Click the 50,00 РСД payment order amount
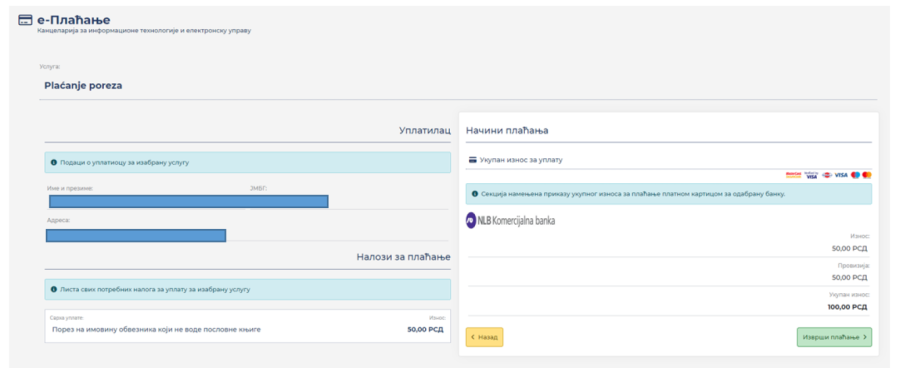This screenshot has height=368, width=900. tap(425, 330)
